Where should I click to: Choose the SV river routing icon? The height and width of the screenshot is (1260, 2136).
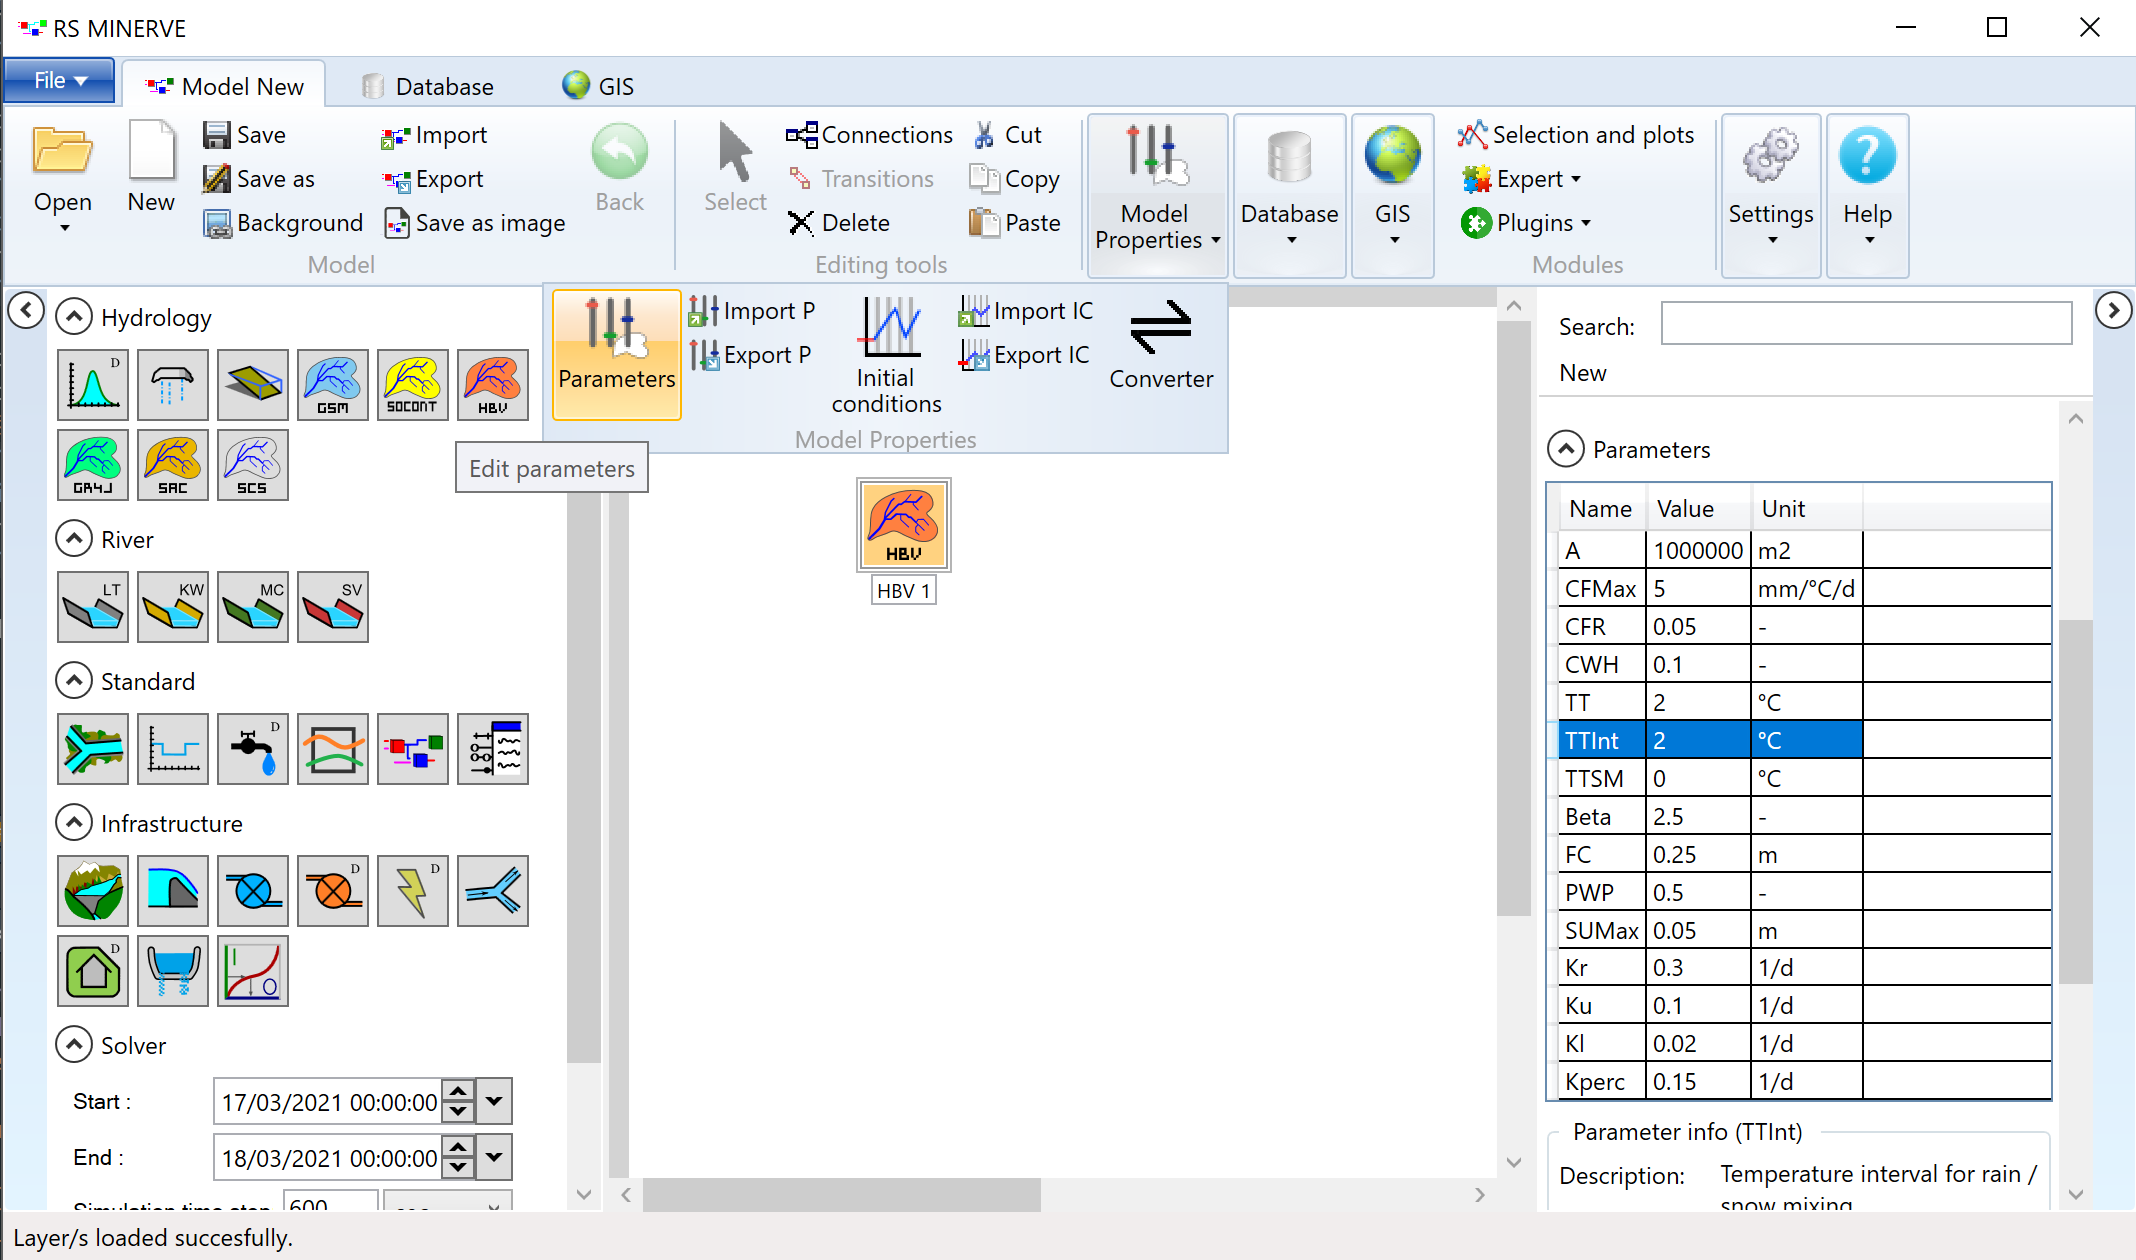(332, 606)
